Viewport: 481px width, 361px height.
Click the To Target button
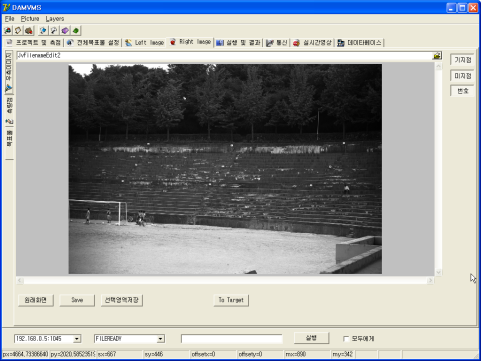pos(231,300)
